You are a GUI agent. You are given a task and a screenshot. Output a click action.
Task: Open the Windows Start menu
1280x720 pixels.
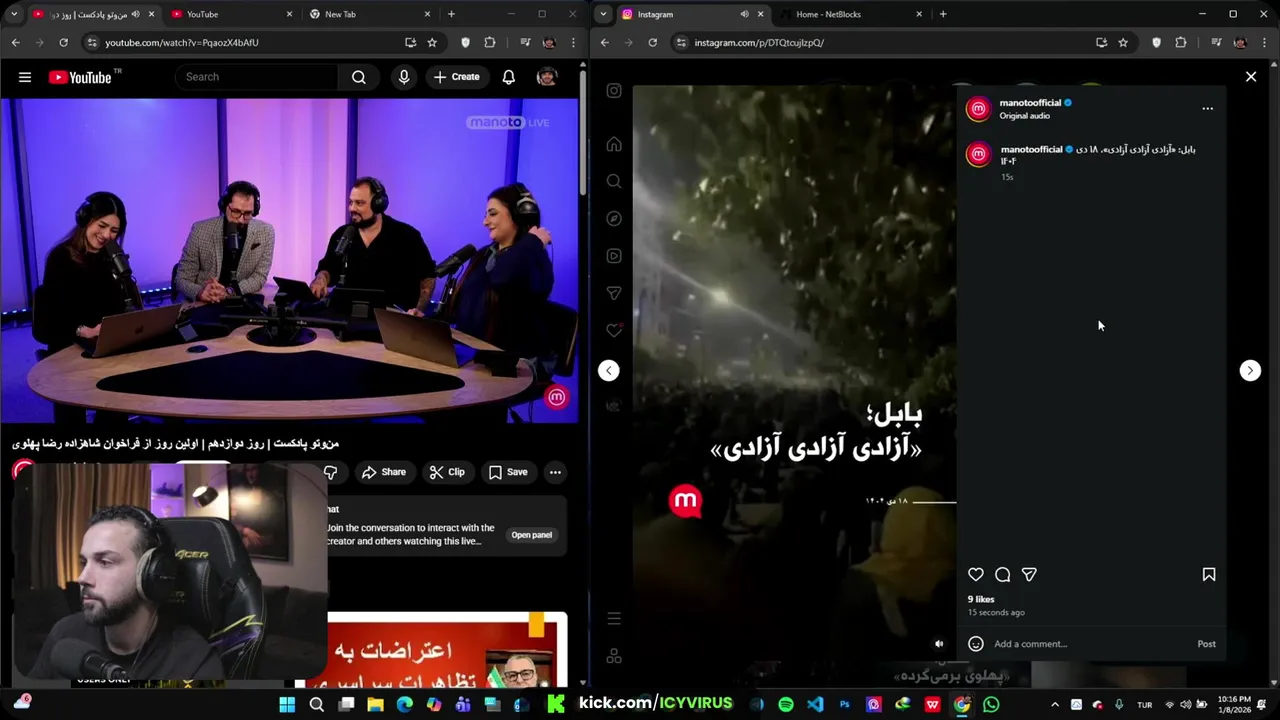click(287, 705)
